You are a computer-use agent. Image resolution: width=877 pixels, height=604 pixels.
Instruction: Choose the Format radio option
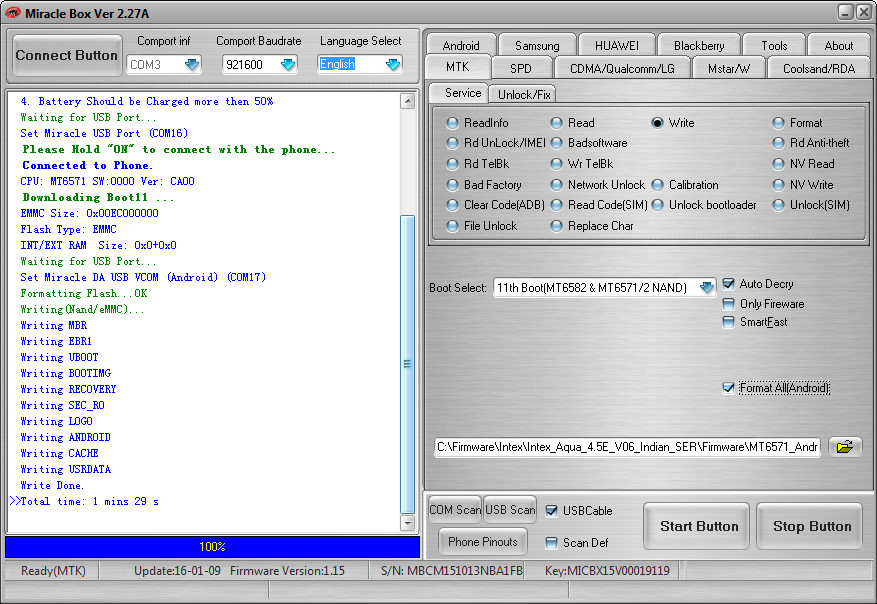tap(779, 123)
